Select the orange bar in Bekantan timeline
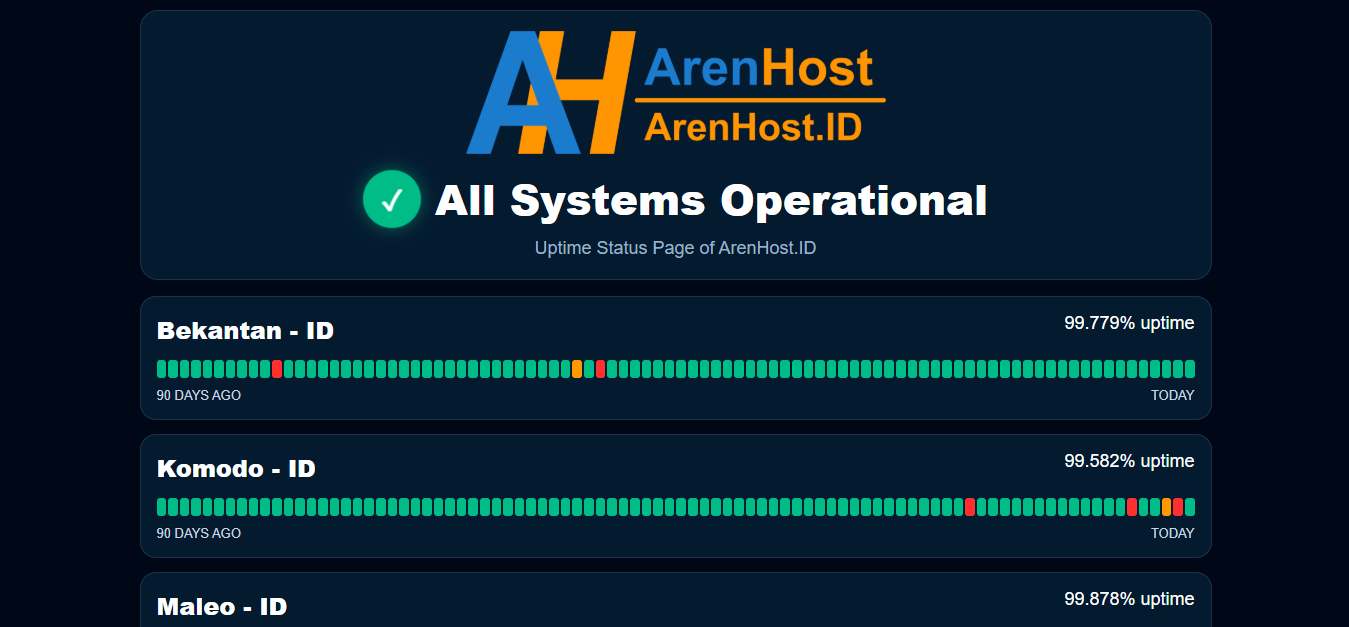Screen dimensions: 1349x627 pyautogui.click(x=577, y=369)
